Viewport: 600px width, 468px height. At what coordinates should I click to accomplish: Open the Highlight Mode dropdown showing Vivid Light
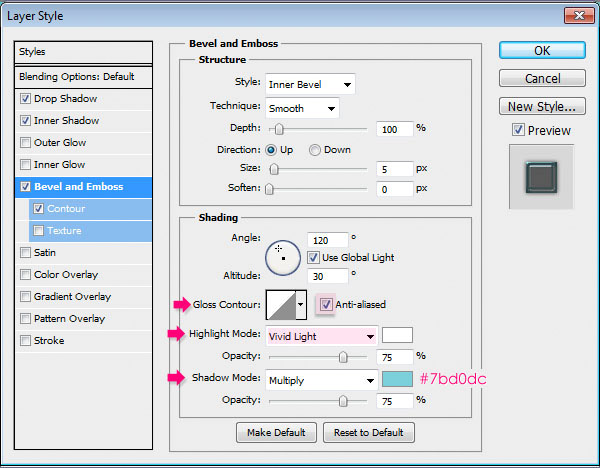[321, 336]
